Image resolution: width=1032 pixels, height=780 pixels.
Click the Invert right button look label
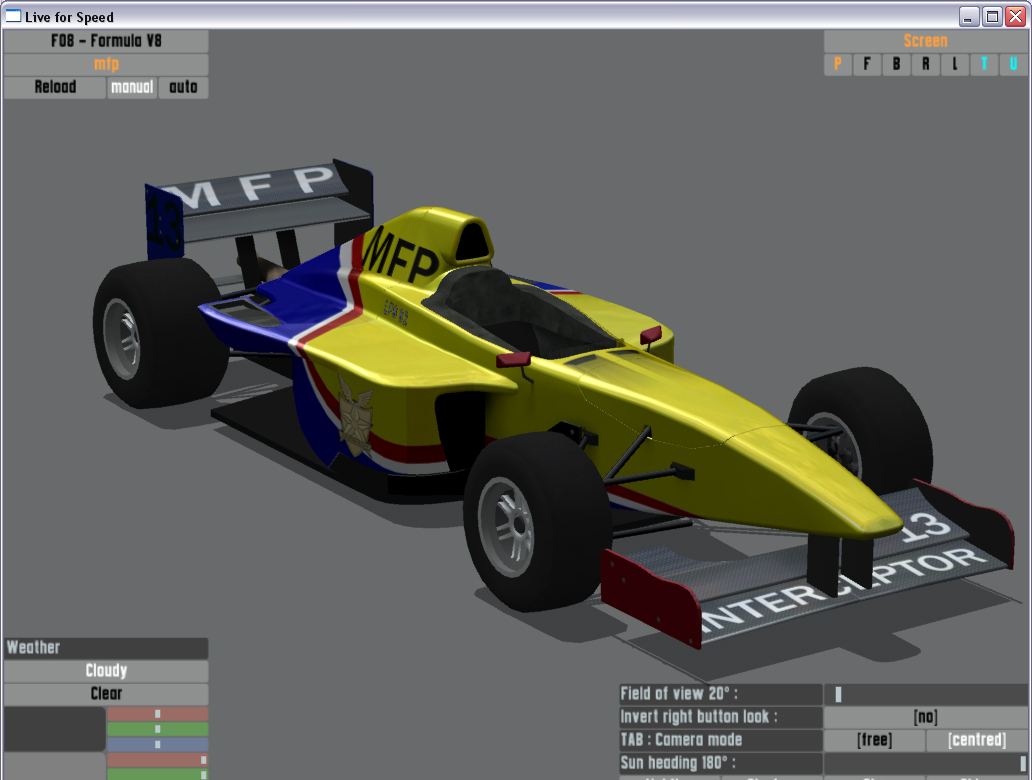tap(721, 717)
